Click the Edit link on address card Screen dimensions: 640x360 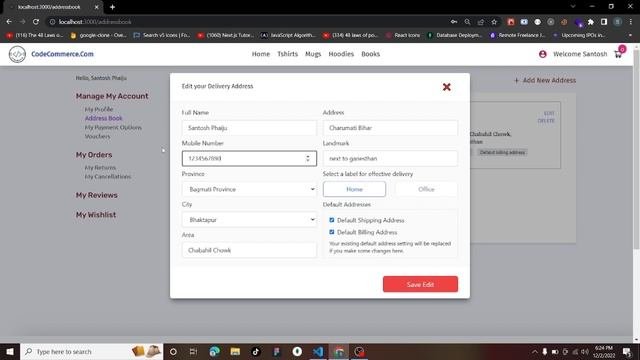549,113
